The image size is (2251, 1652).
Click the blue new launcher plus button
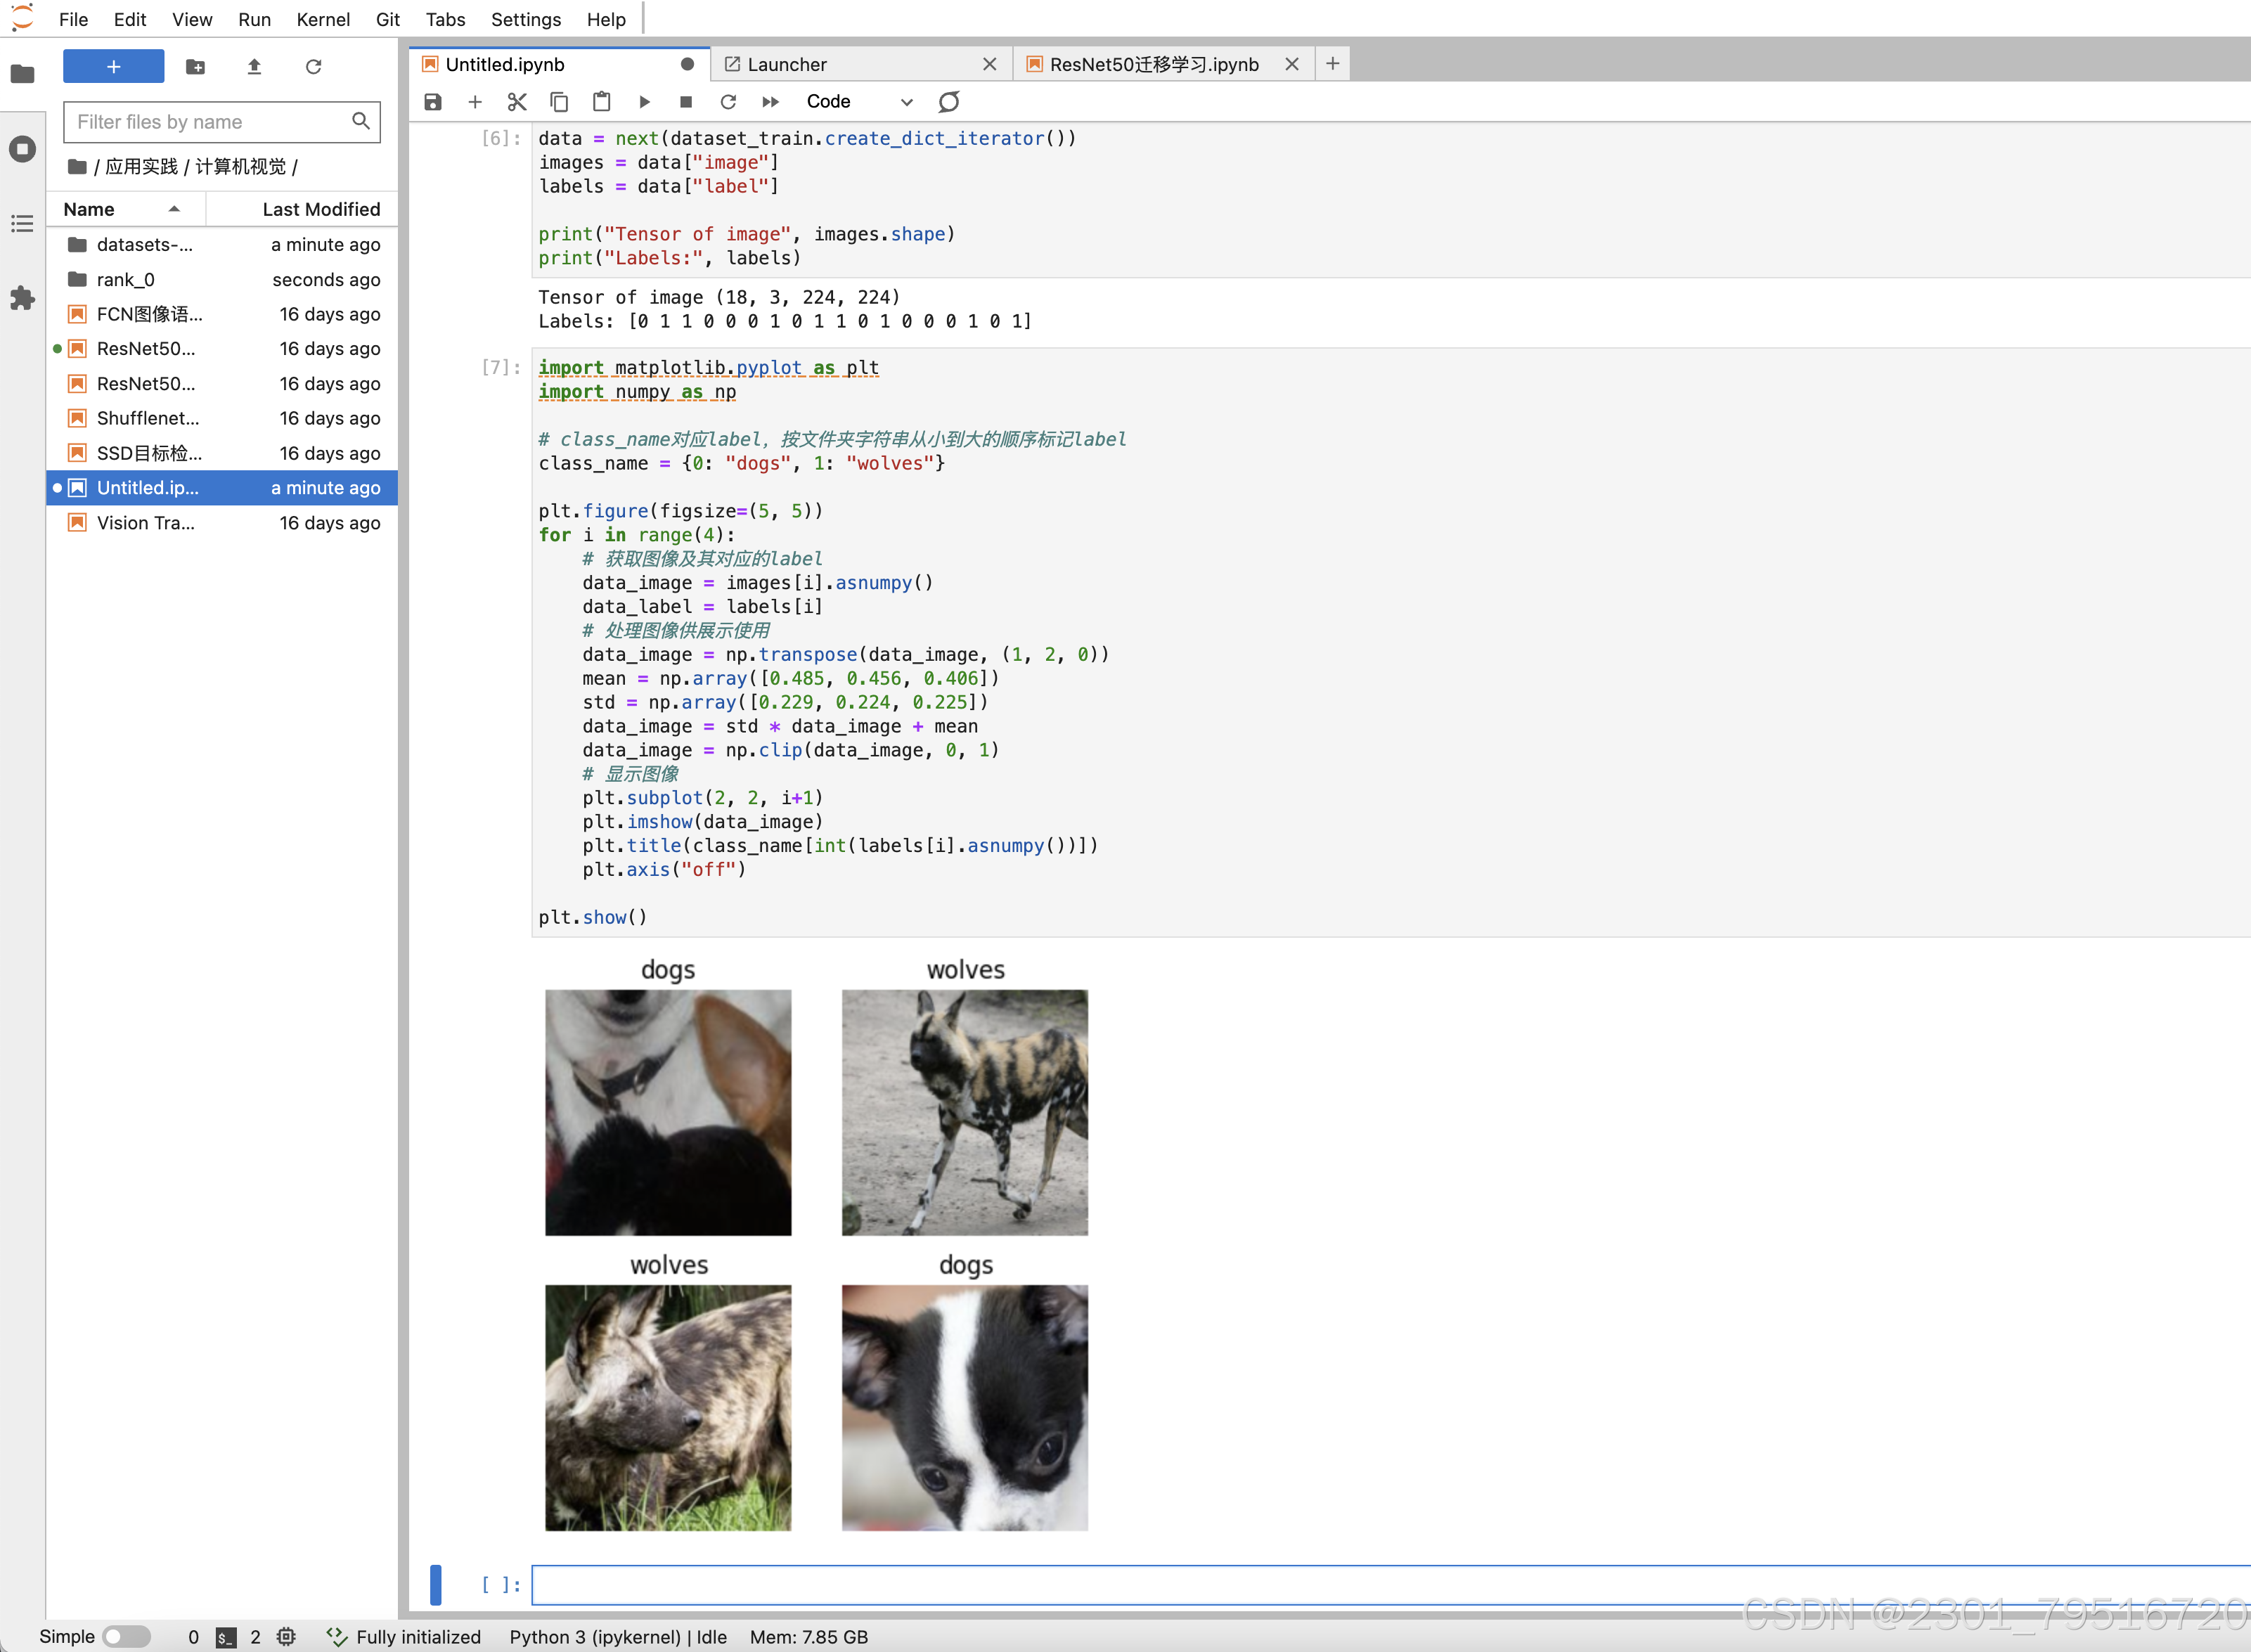tap(113, 67)
